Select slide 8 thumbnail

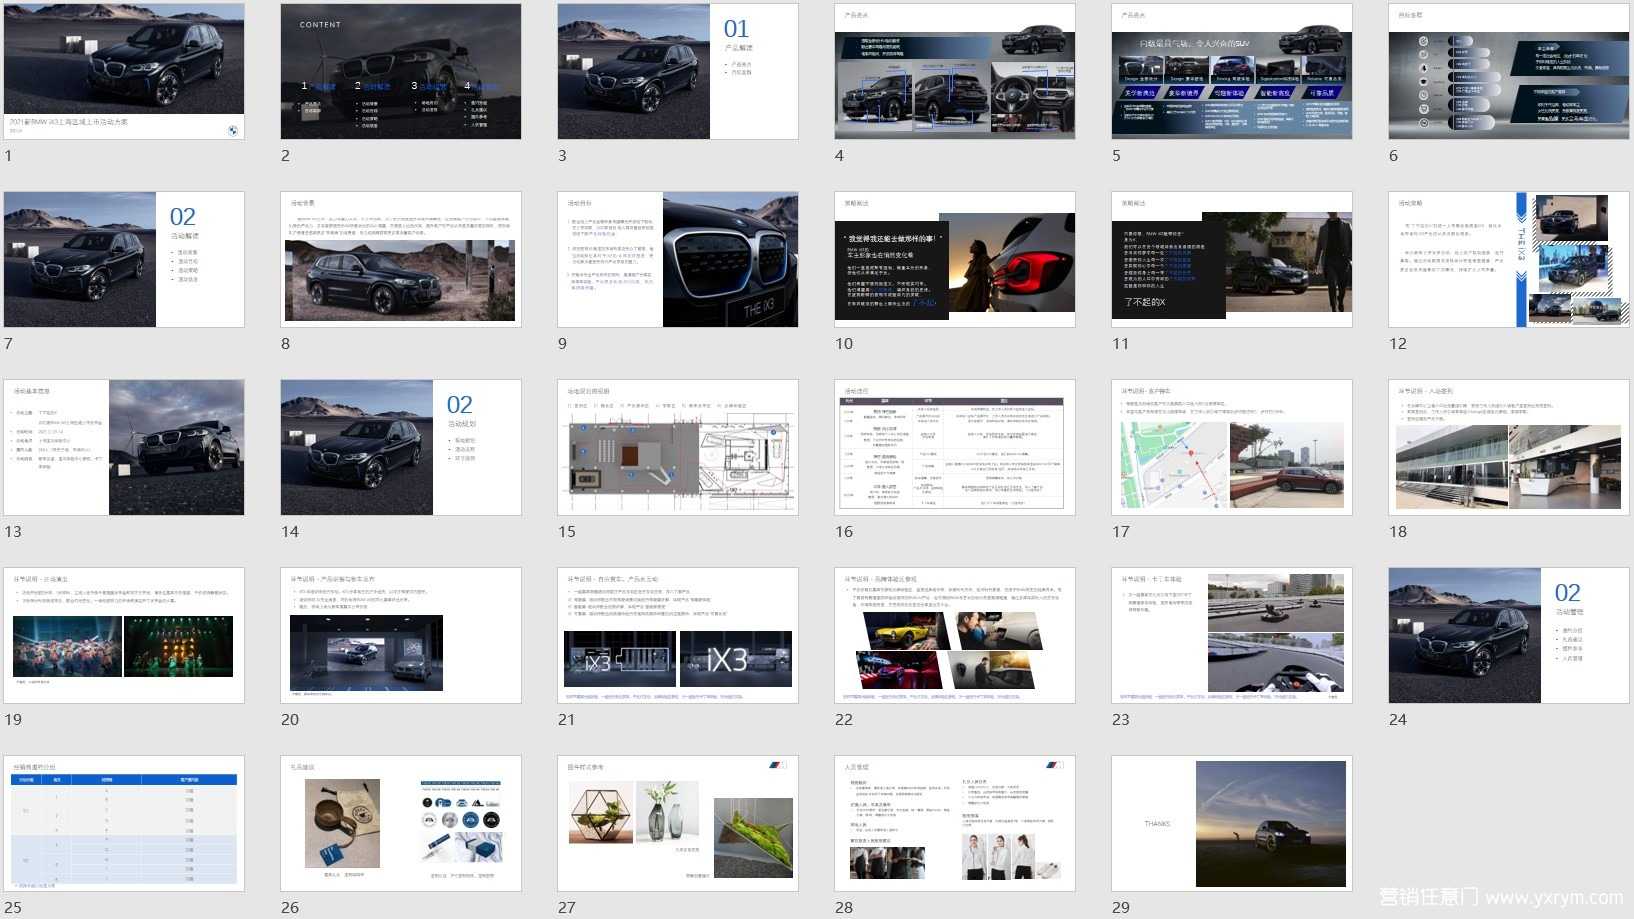tap(401, 259)
